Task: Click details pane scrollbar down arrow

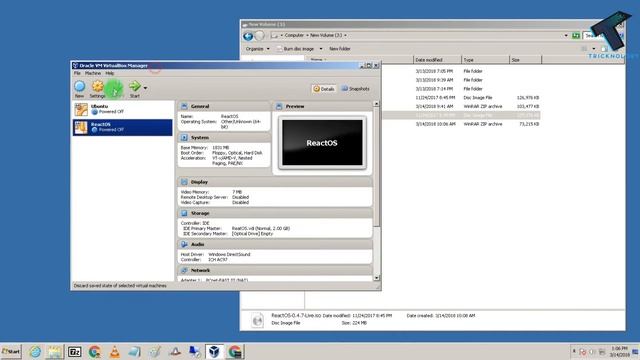Action: point(376,278)
